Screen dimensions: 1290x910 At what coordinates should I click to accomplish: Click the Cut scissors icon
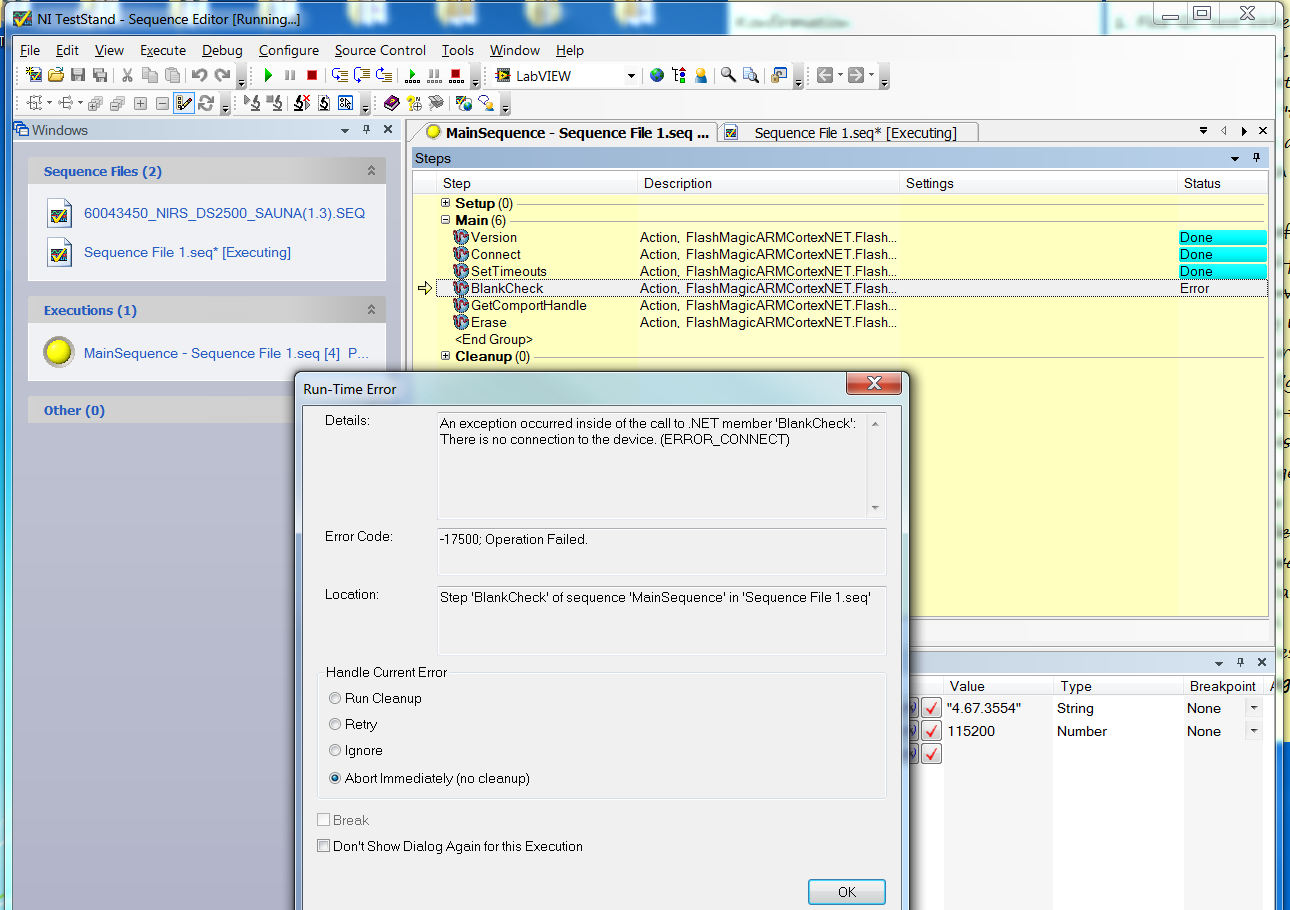pyautogui.click(x=128, y=75)
